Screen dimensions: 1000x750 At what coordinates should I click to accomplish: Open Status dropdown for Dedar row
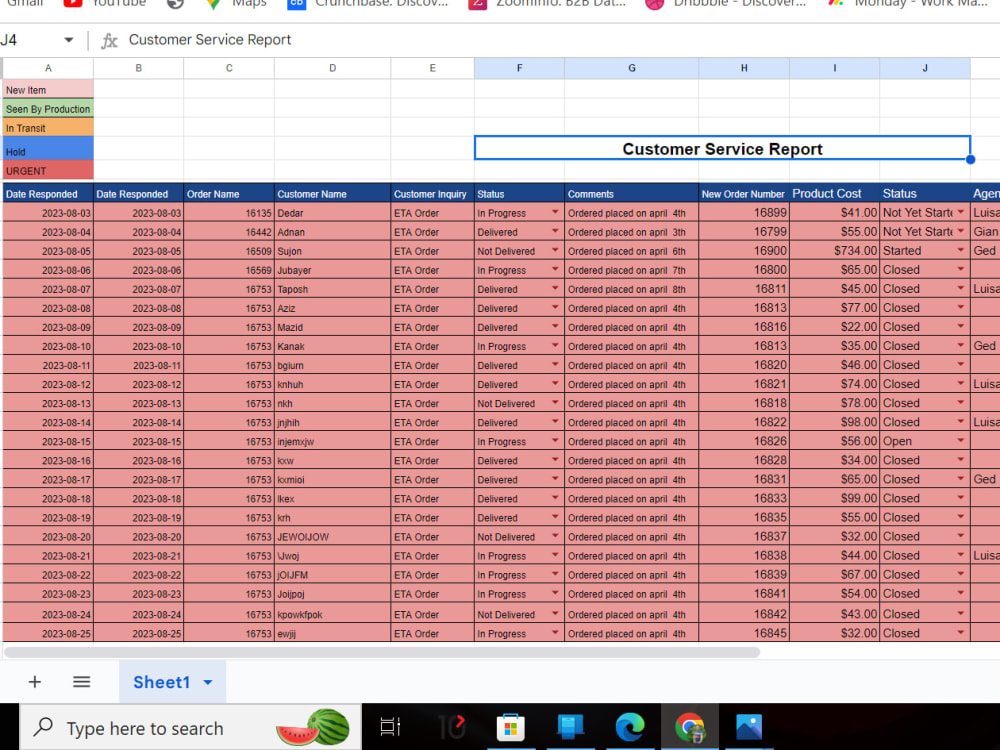click(555, 212)
